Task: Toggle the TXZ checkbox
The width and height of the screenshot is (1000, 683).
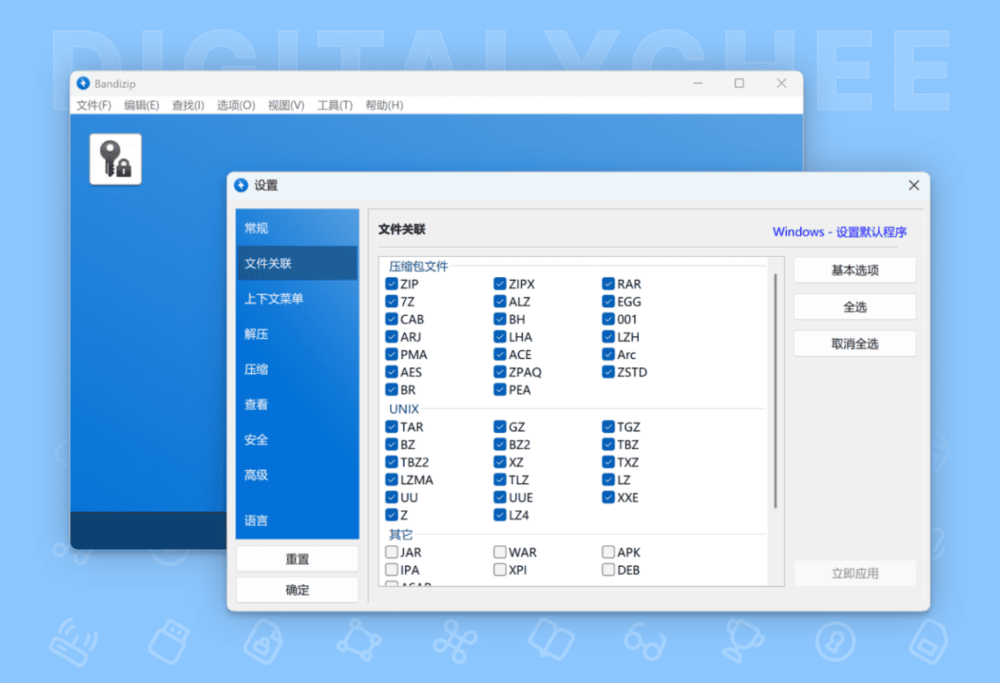Action: click(x=608, y=462)
